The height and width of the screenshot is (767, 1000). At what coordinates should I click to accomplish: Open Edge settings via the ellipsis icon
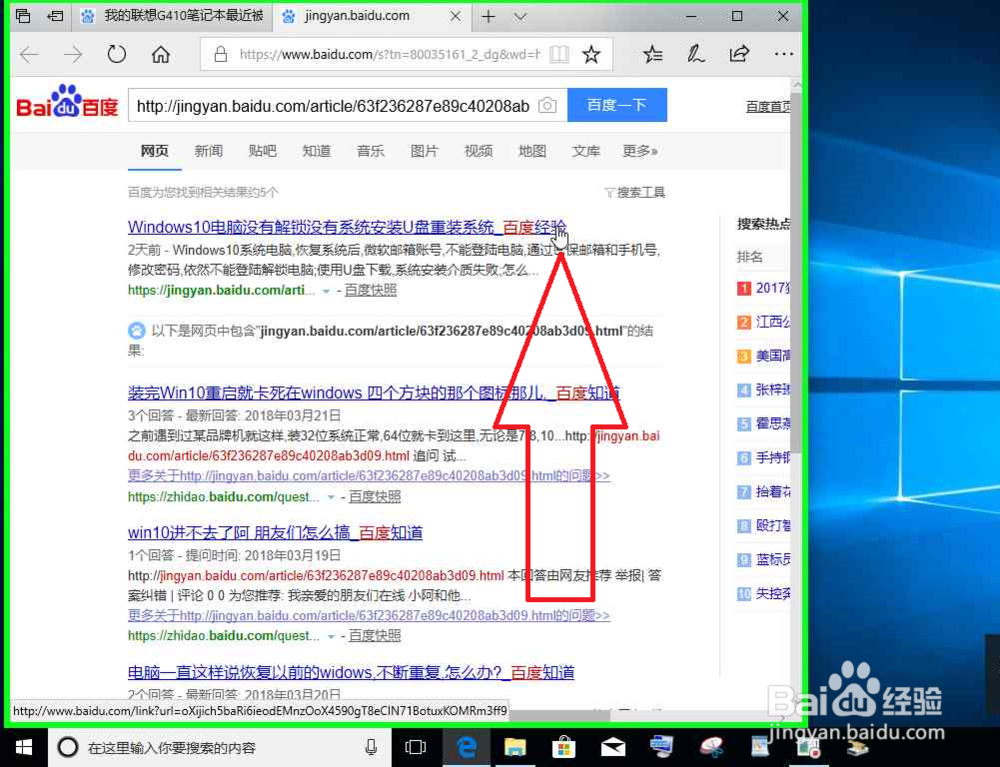click(x=783, y=56)
